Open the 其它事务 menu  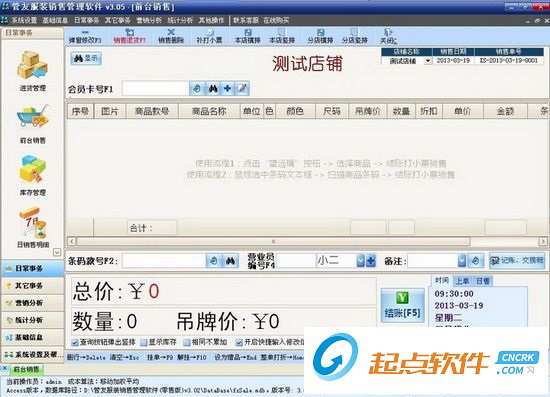pyautogui.click(x=118, y=20)
